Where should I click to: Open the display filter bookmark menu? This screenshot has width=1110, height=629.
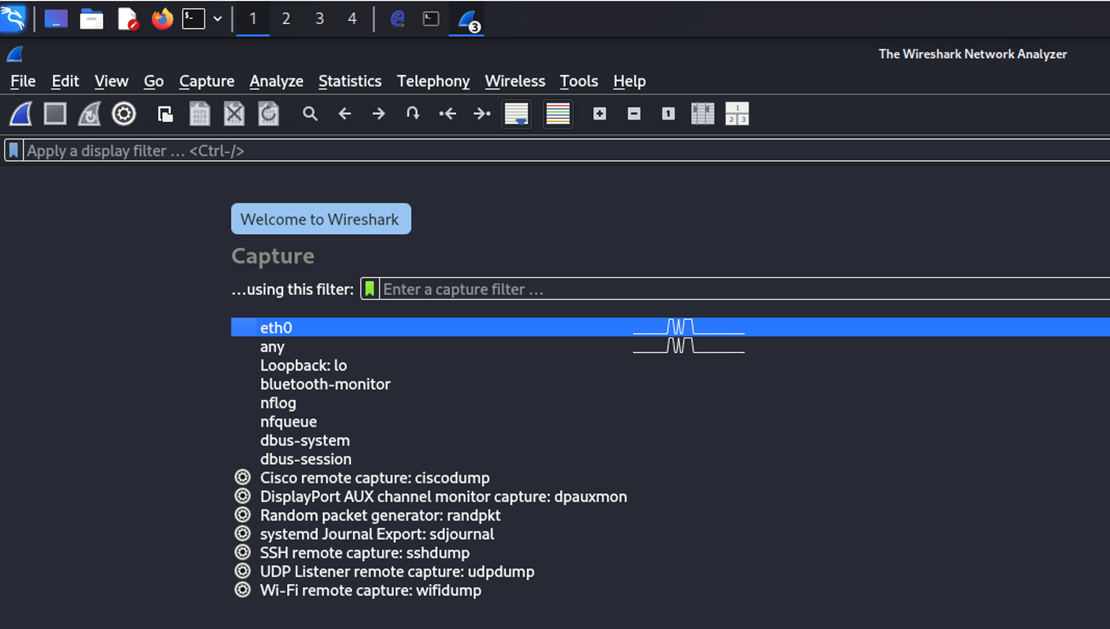tap(13, 151)
